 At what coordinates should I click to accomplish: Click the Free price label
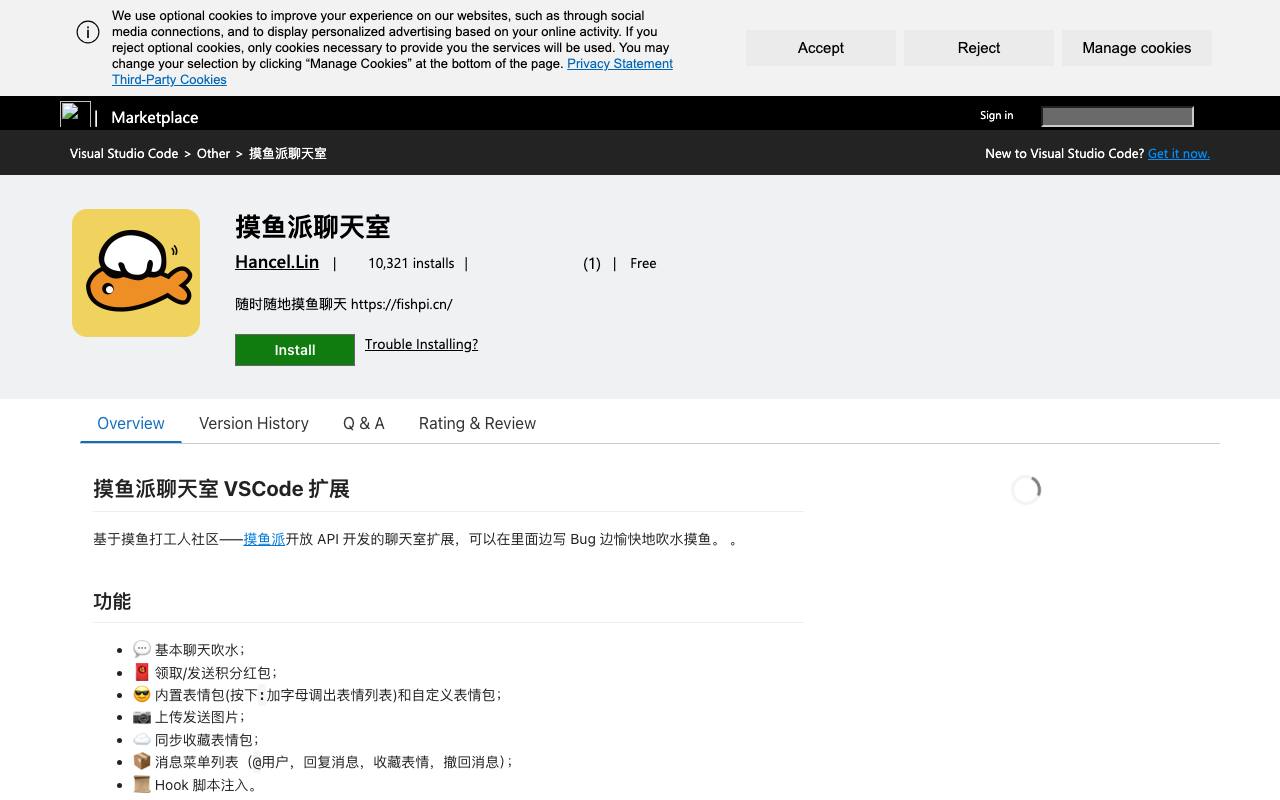643,263
